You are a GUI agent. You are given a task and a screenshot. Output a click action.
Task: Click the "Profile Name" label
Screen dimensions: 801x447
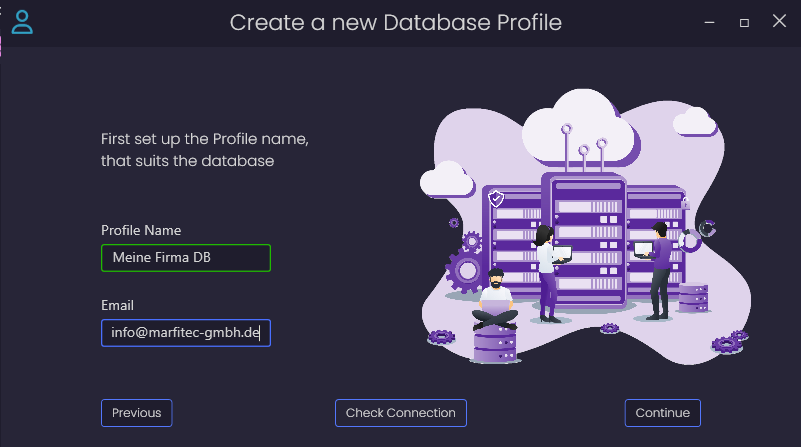coord(141,230)
